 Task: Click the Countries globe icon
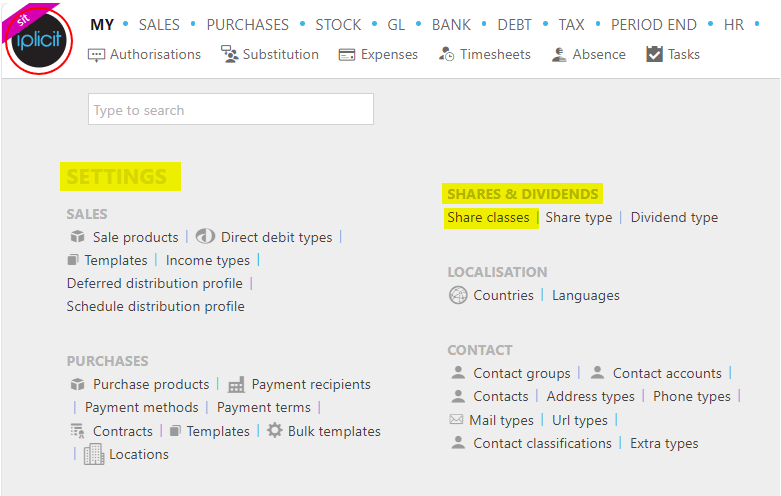pos(458,295)
